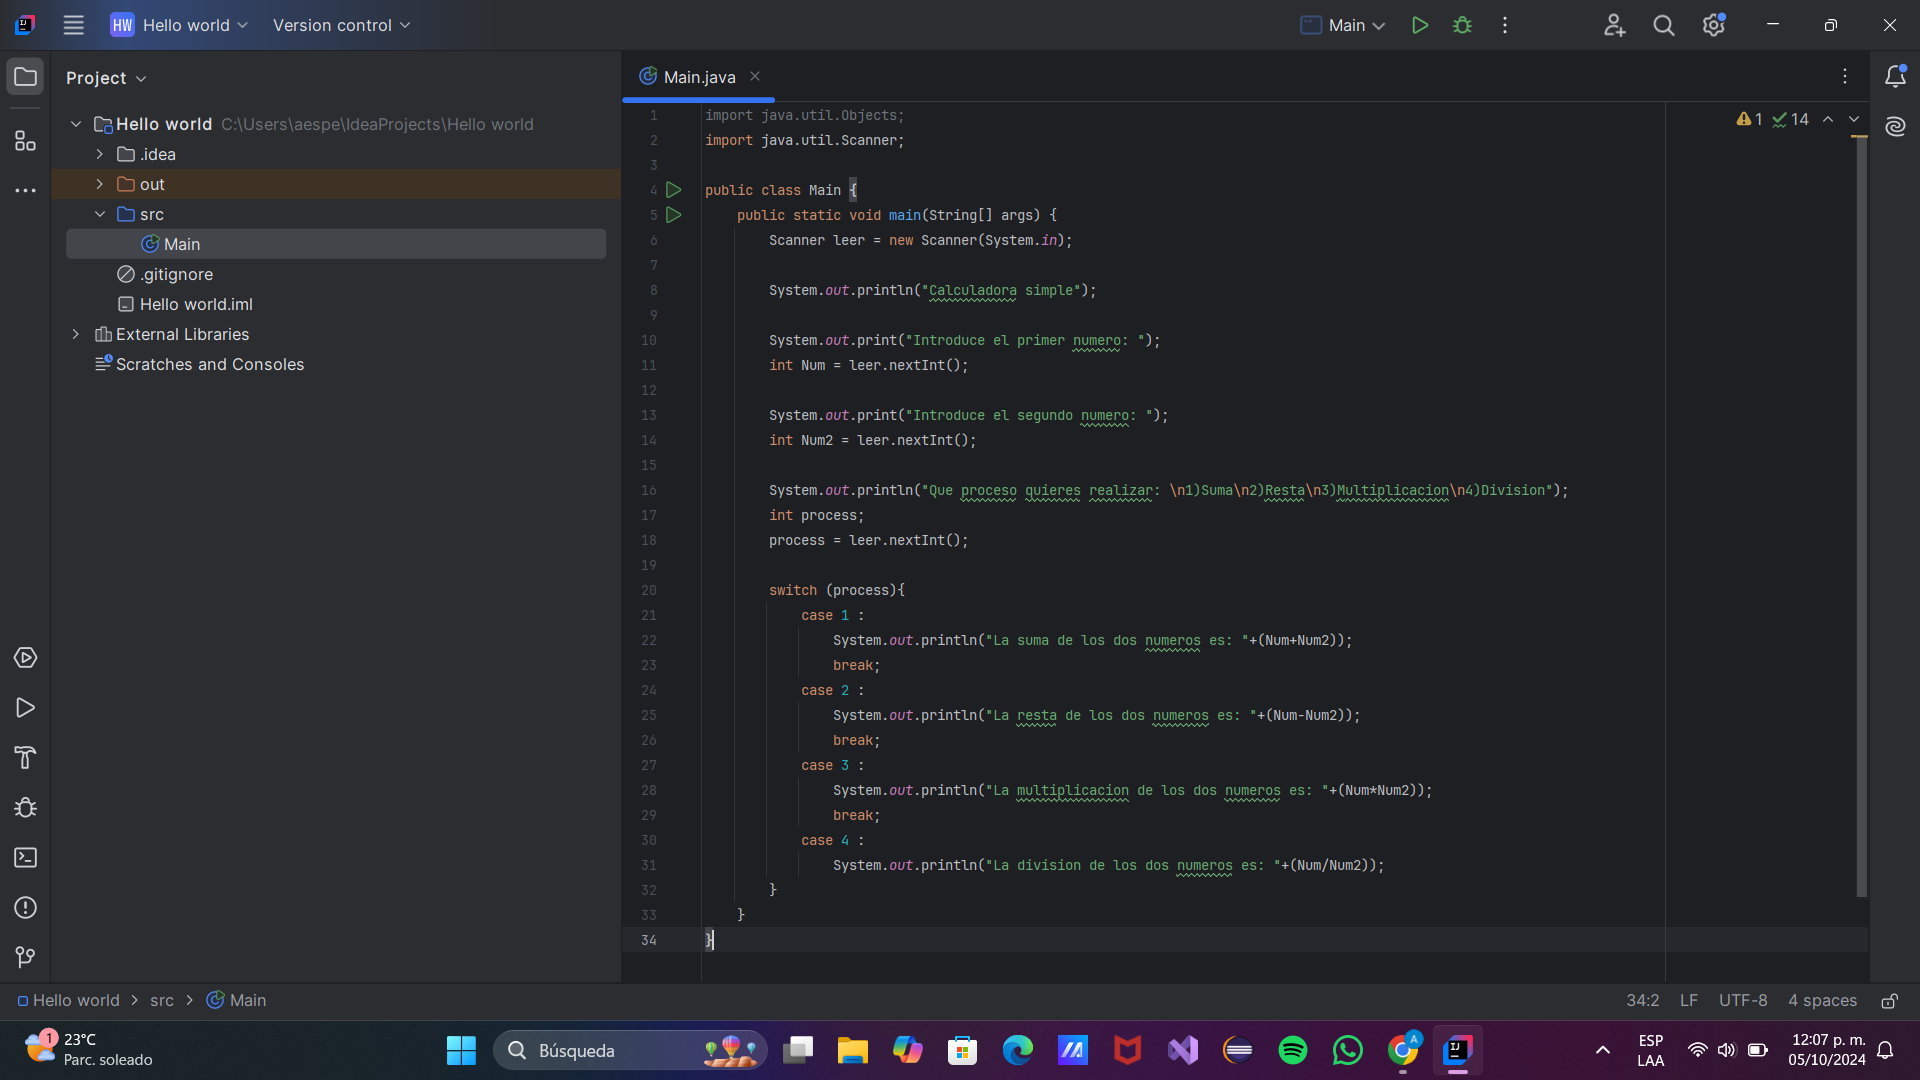Open the main hamburger menu

[x=73, y=25]
